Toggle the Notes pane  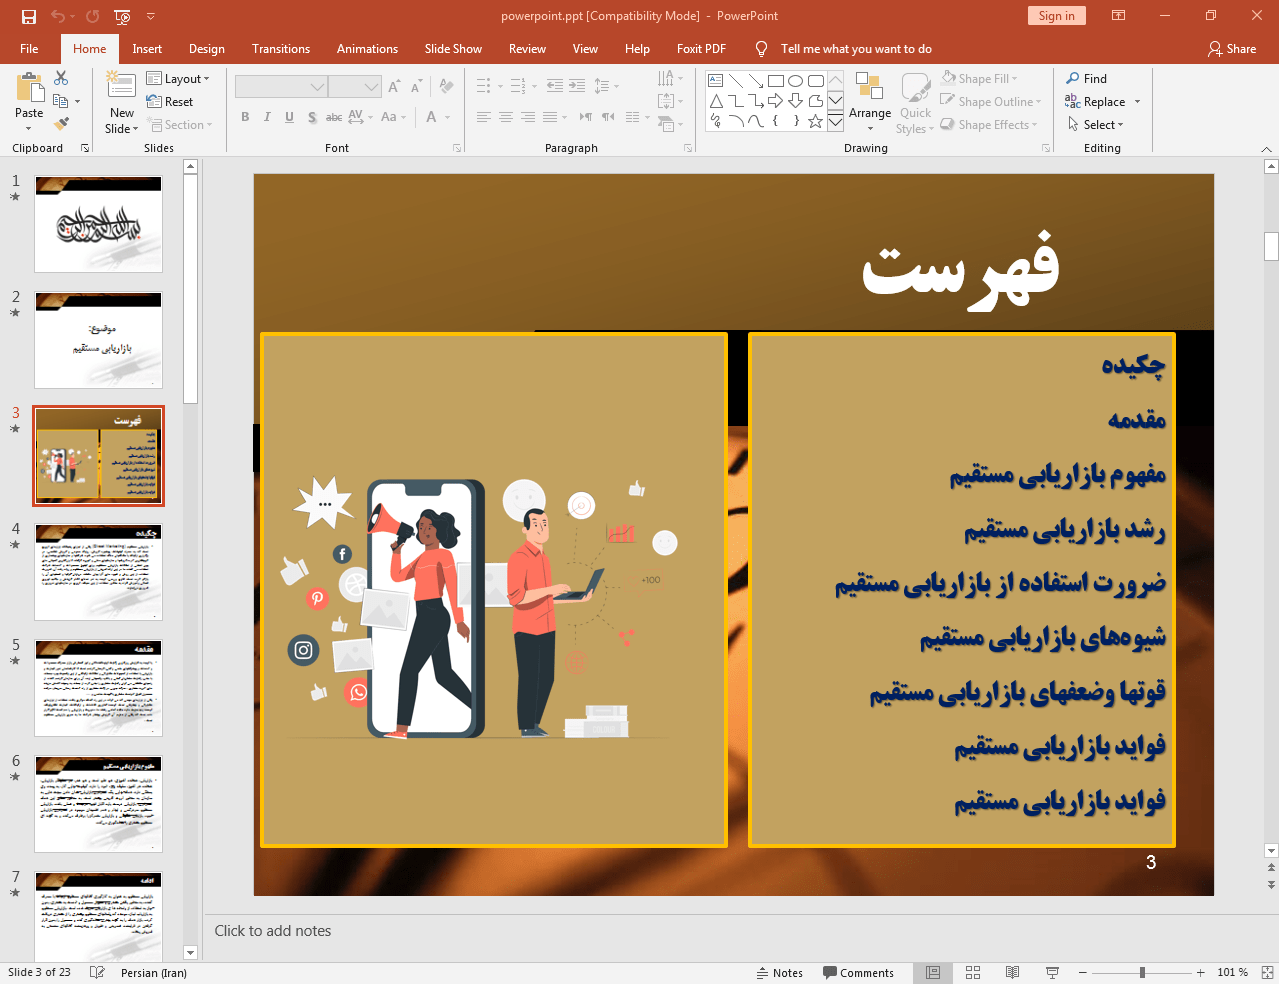778,972
